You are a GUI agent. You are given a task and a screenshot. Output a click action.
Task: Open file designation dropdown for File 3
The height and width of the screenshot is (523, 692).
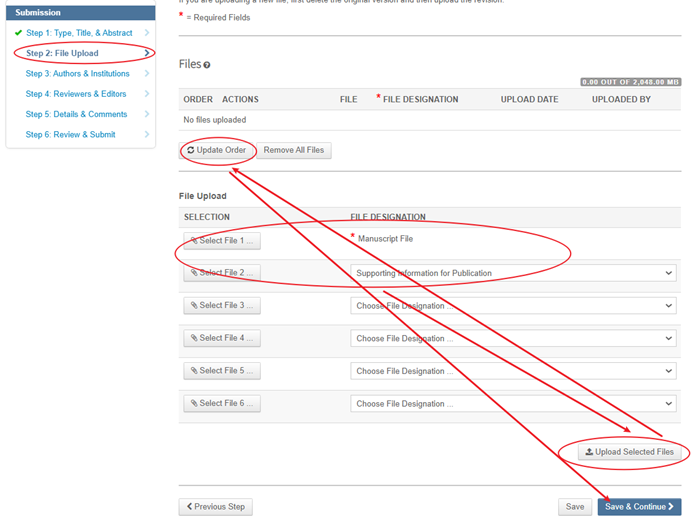click(513, 306)
